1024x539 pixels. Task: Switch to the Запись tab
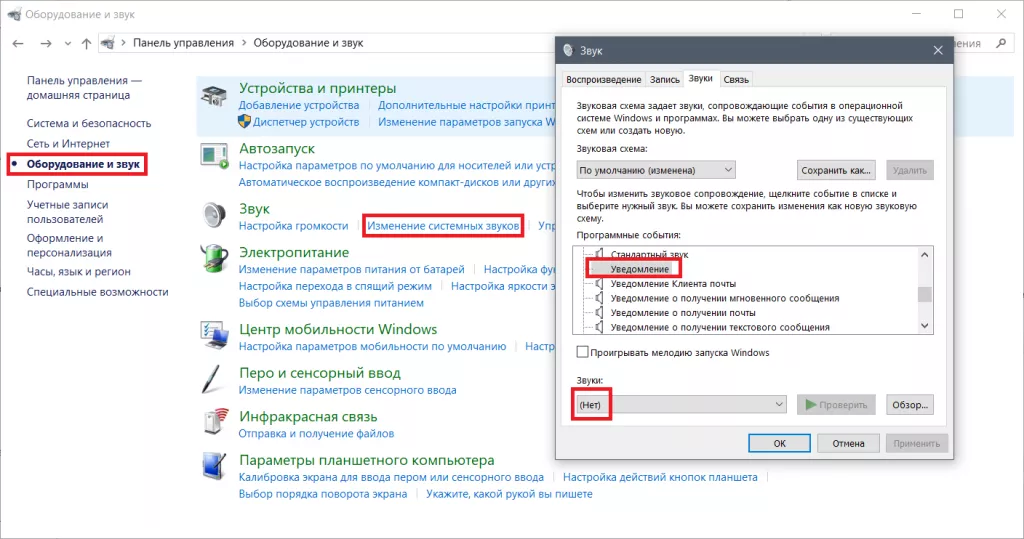tap(665, 80)
